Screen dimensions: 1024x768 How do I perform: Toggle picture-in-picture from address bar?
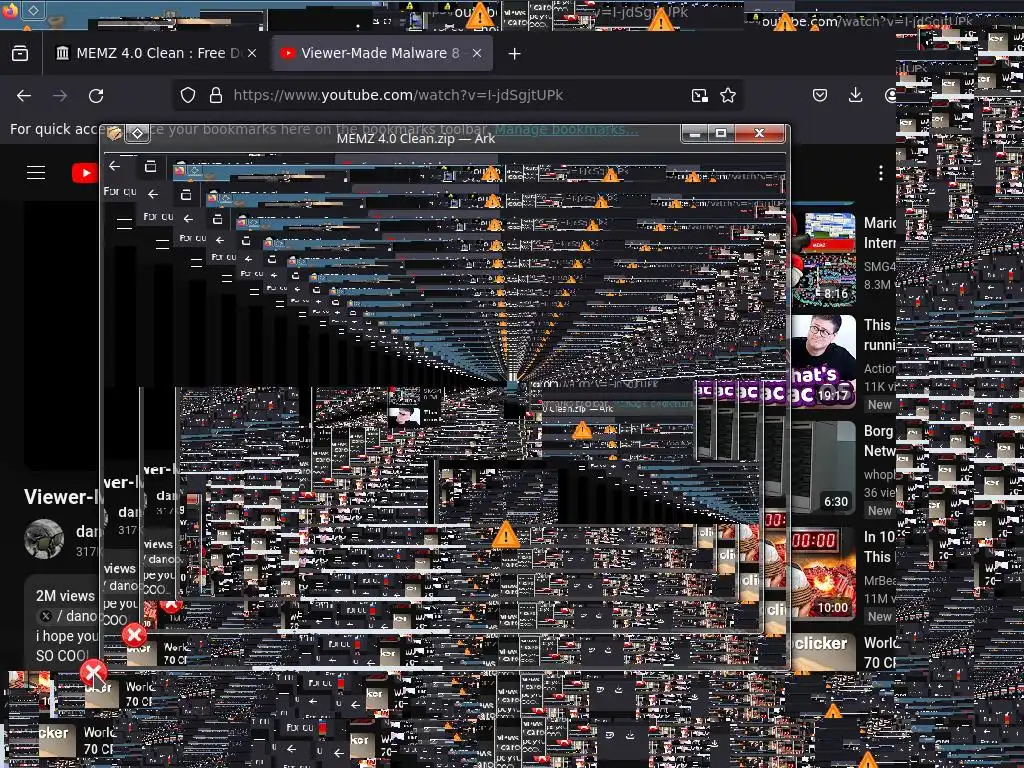[699, 95]
